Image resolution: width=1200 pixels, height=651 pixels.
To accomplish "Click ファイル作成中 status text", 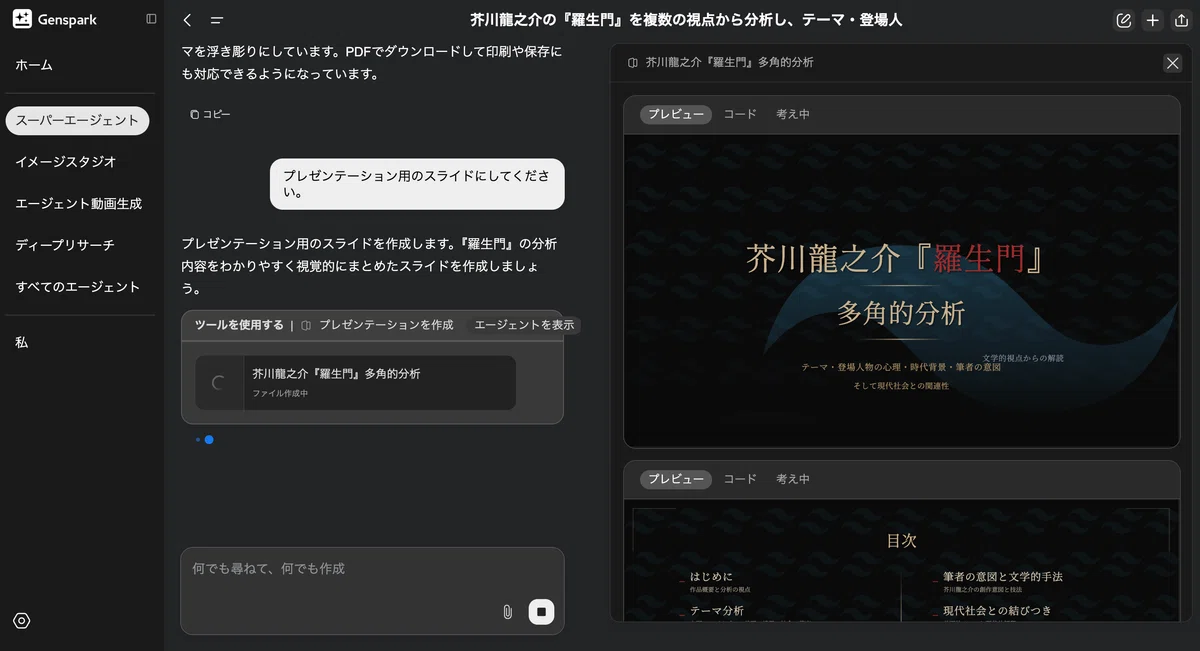I will [280, 393].
